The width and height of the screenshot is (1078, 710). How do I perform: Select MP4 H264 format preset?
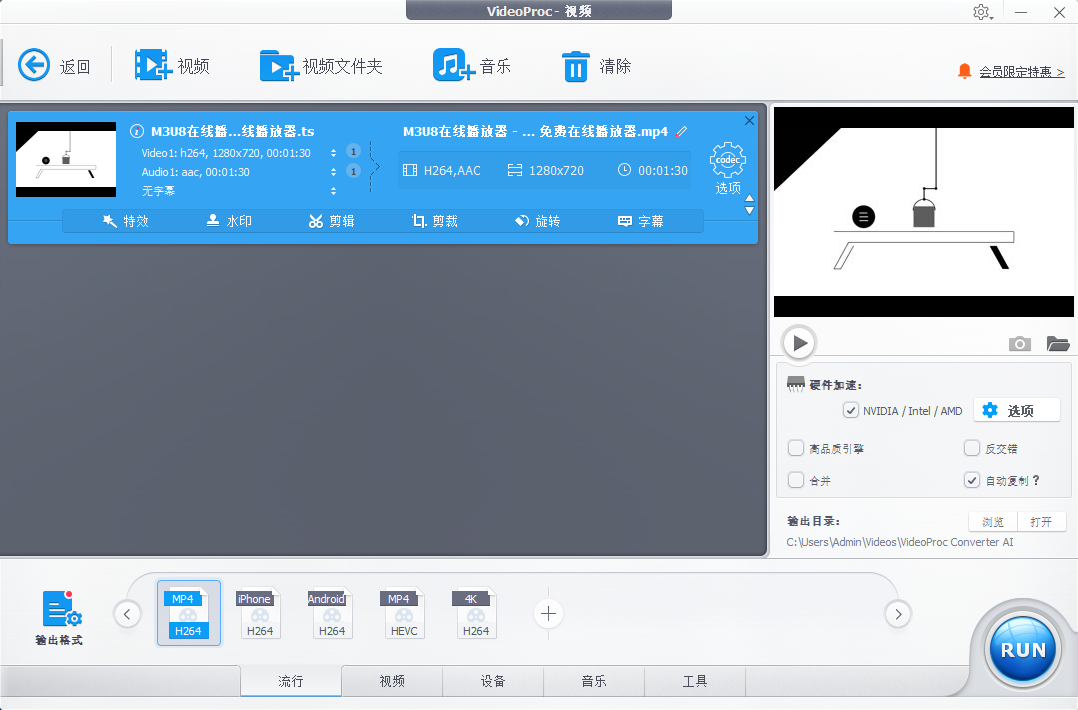pyautogui.click(x=188, y=613)
